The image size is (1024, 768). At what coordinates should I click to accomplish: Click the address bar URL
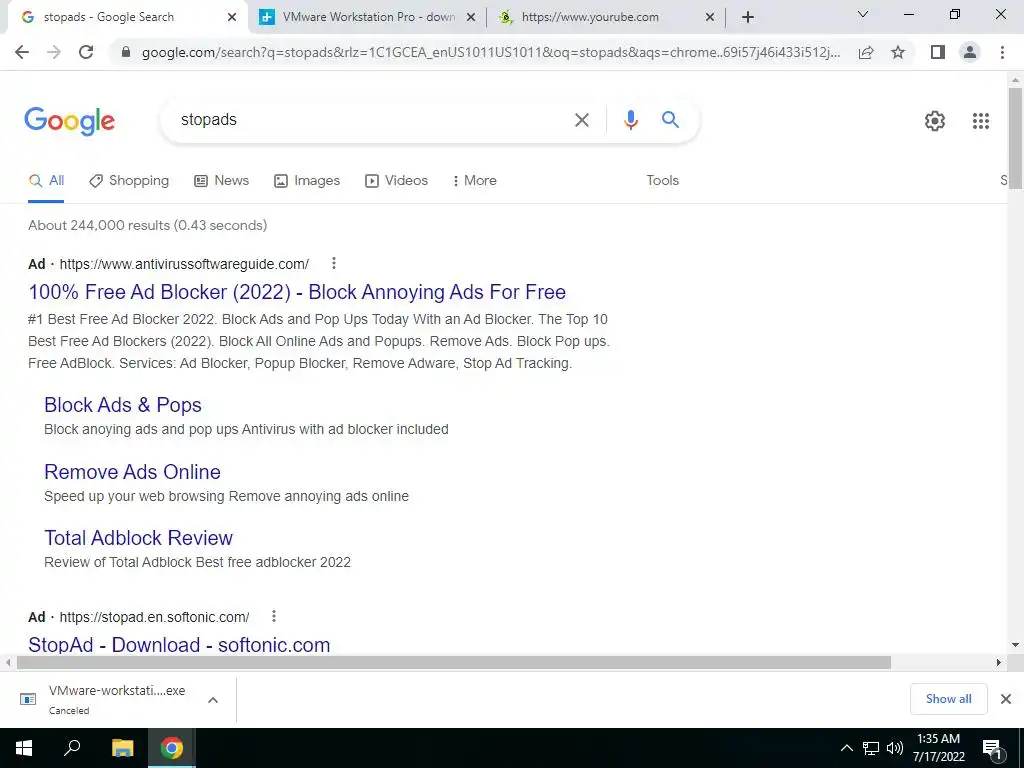490,52
